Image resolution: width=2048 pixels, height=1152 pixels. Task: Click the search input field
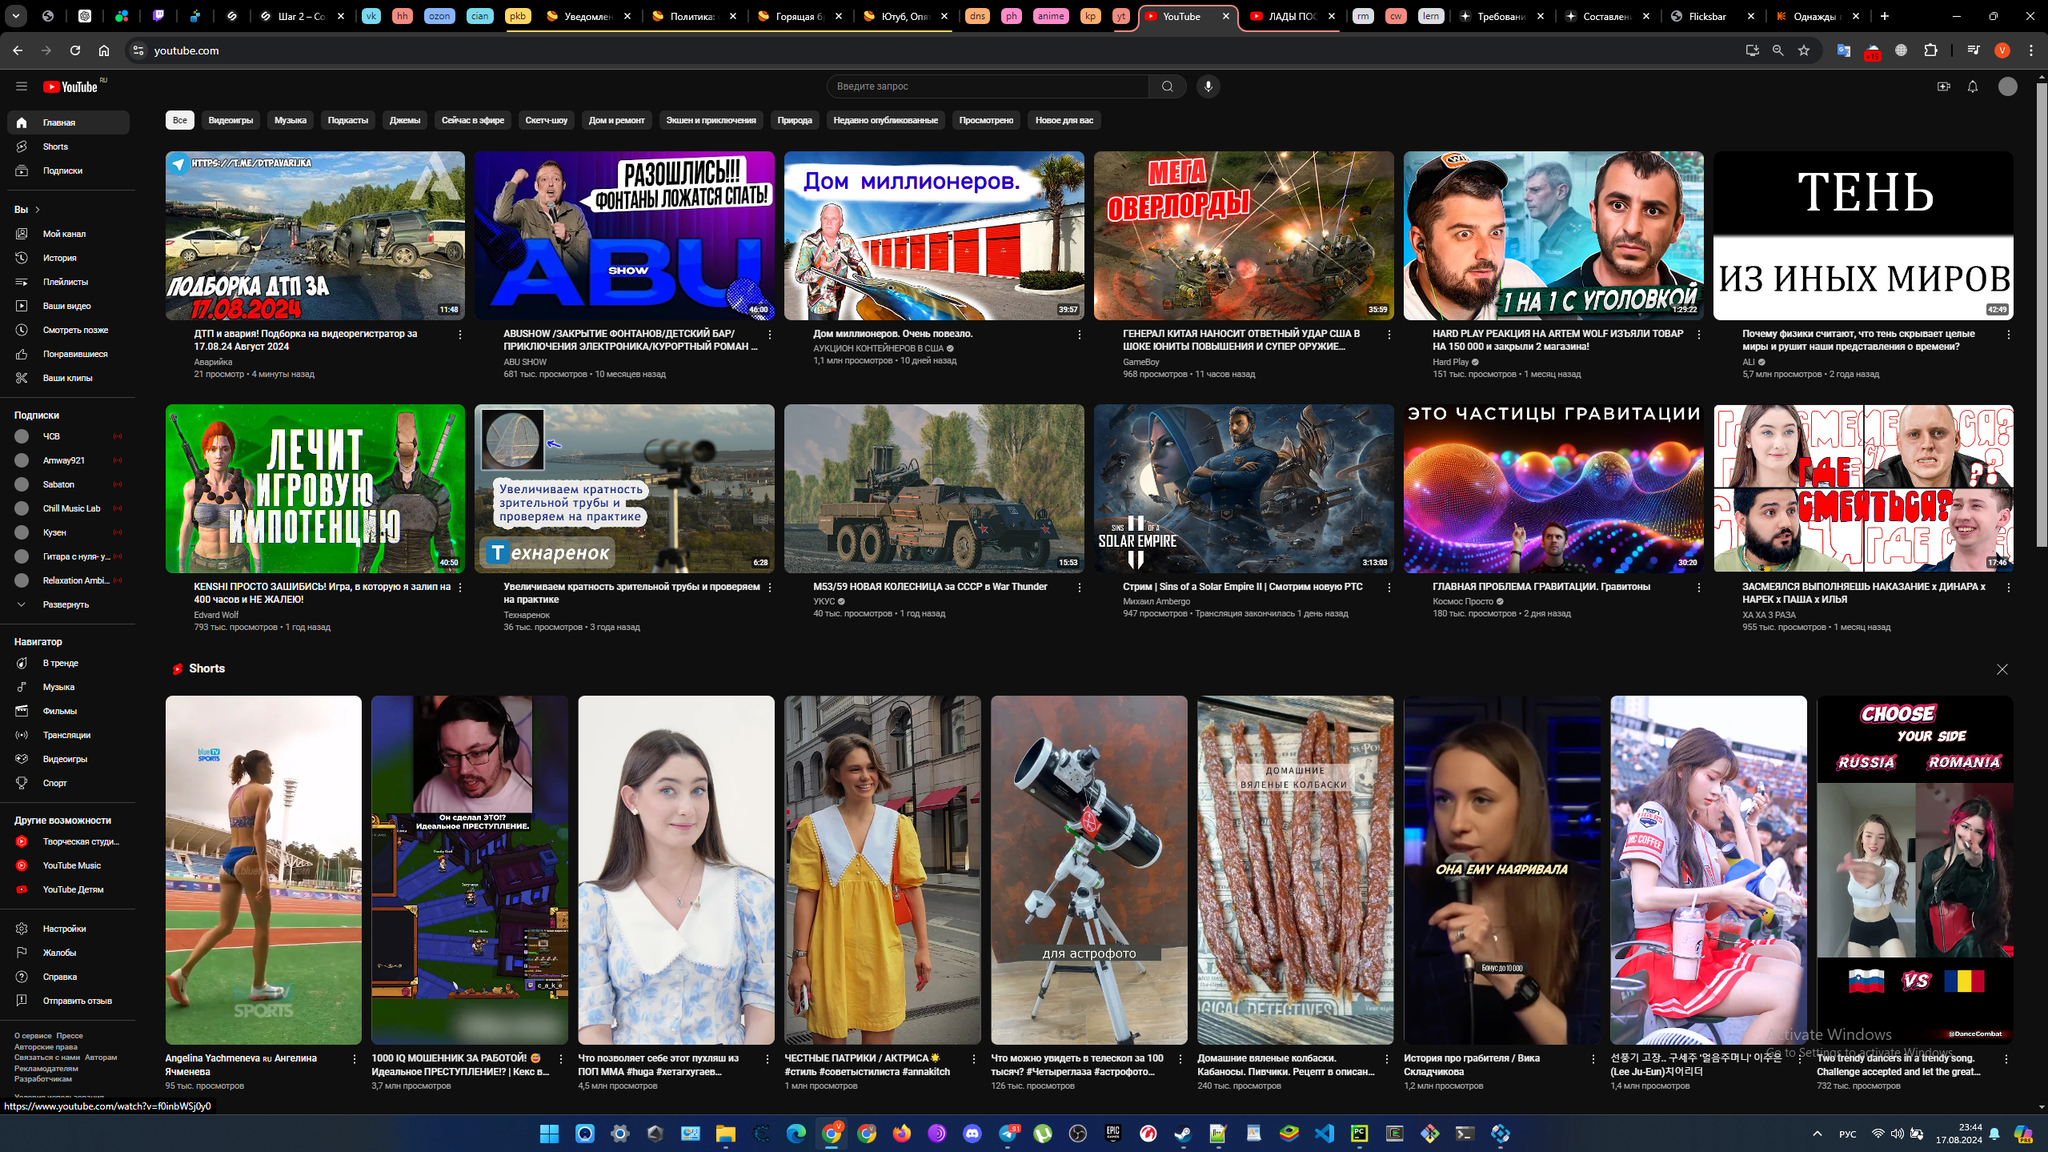tap(988, 86)
